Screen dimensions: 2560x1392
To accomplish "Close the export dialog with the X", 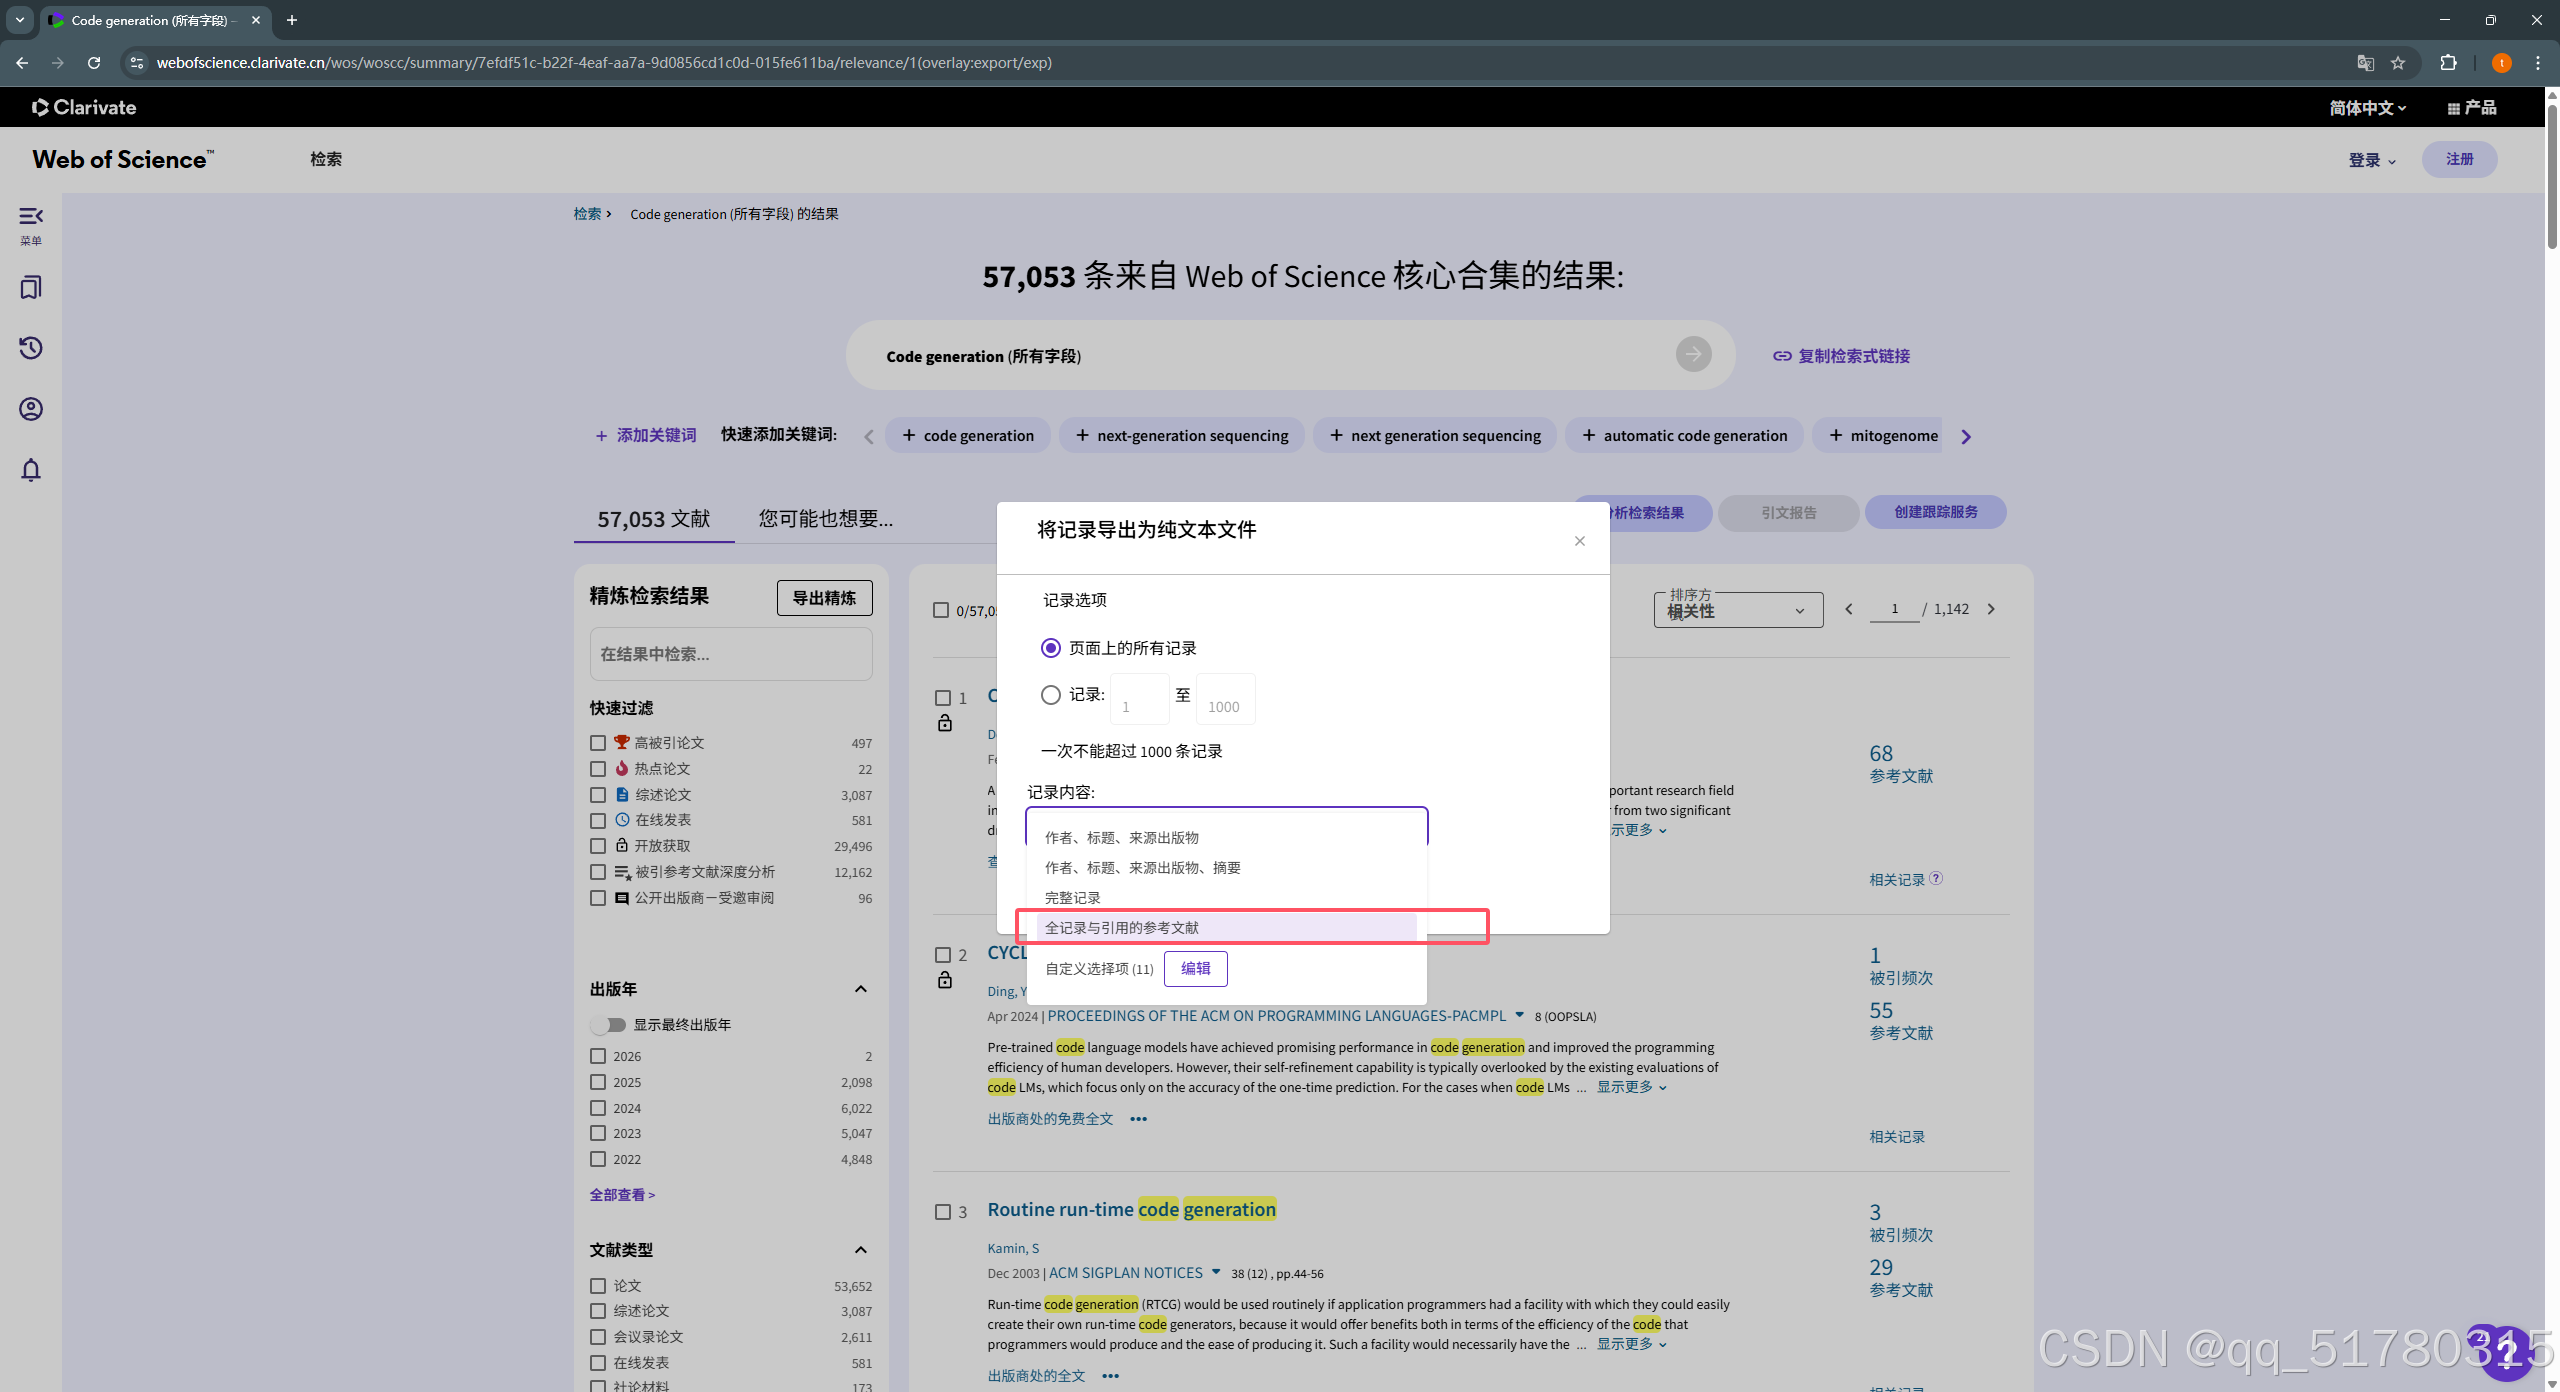I will (x=1580, y=541).
